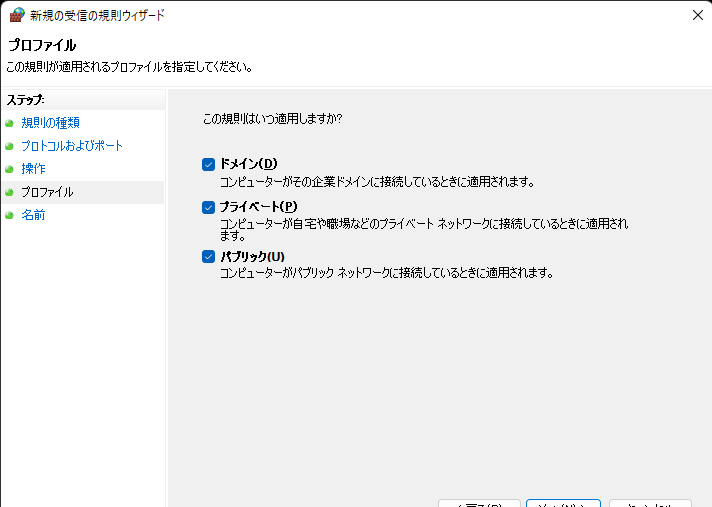This screenshot has height=507, width=712.
Task: Click green bullet beside プロトコルおよびポート step
Action: pos(10,146)
